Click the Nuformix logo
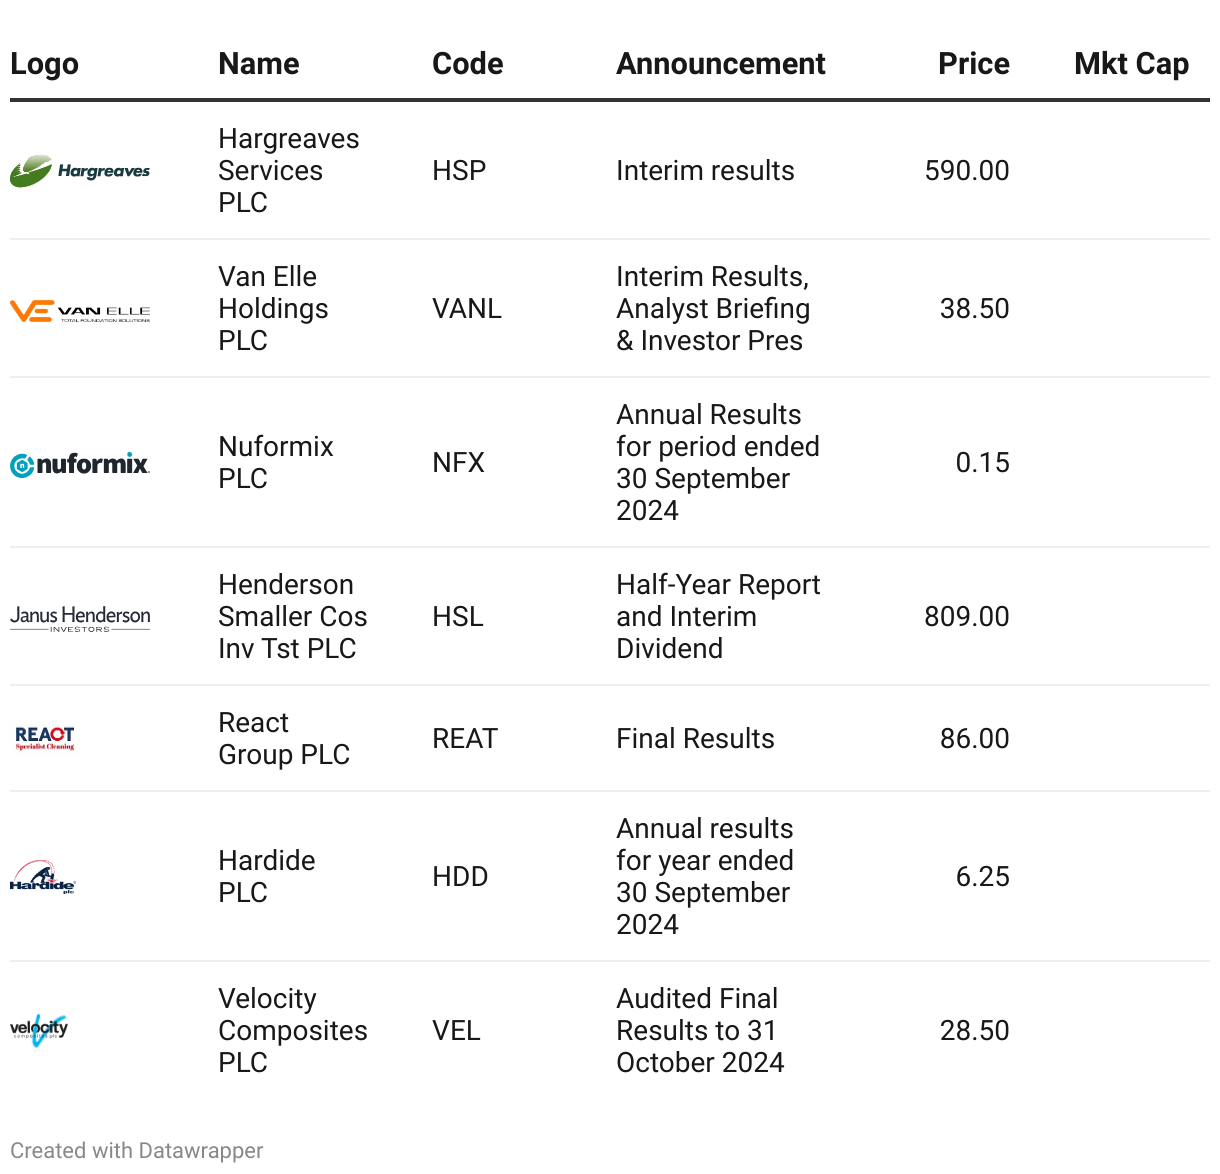The image size is (1220, 1174). pos(80,464)
